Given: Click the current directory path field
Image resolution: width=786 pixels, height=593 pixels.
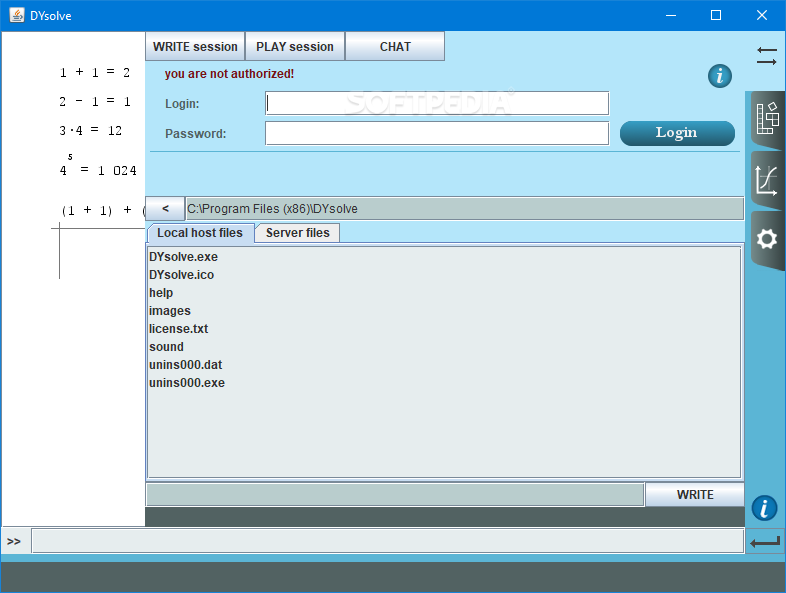Looking at the screenshot, I should (x=465, y=209).
